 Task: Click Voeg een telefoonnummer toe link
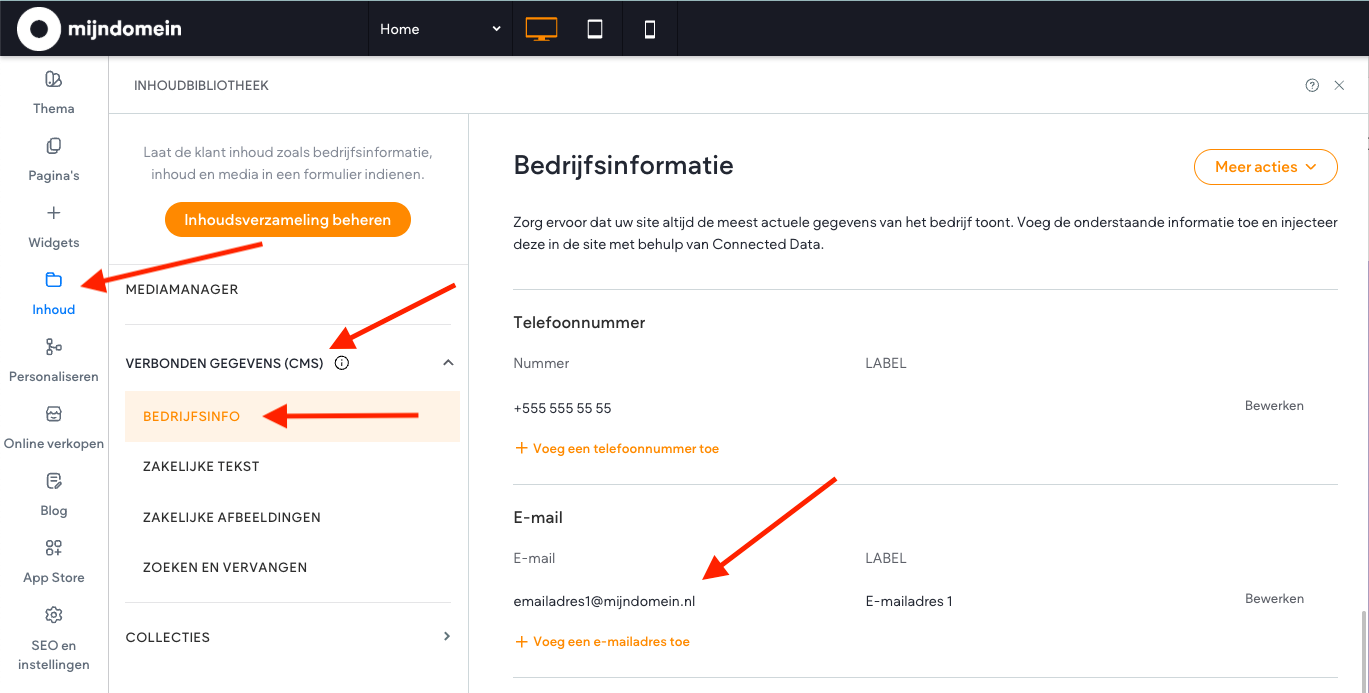pos(617,449)
